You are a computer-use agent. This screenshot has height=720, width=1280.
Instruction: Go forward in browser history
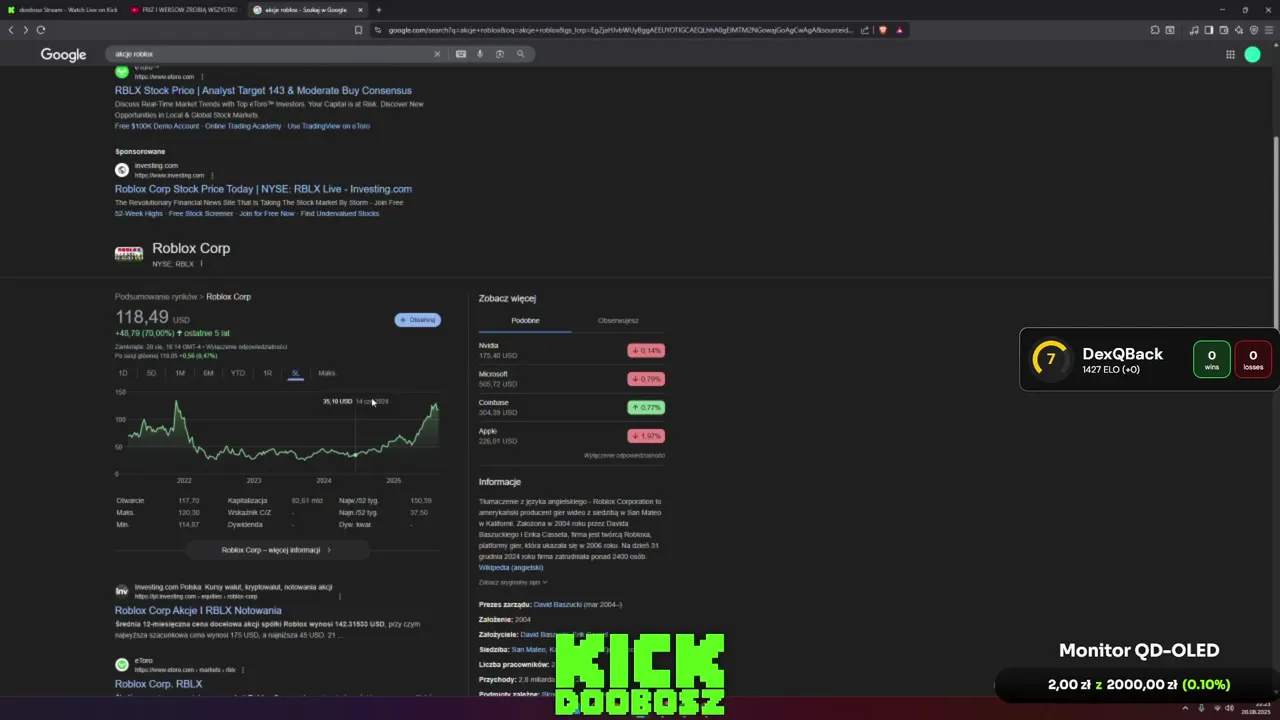(25, 30)
